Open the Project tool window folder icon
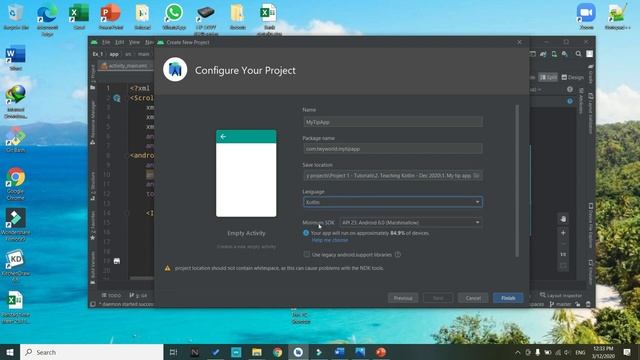Viewport: 640px width, 360px height. tap(93, 87)
